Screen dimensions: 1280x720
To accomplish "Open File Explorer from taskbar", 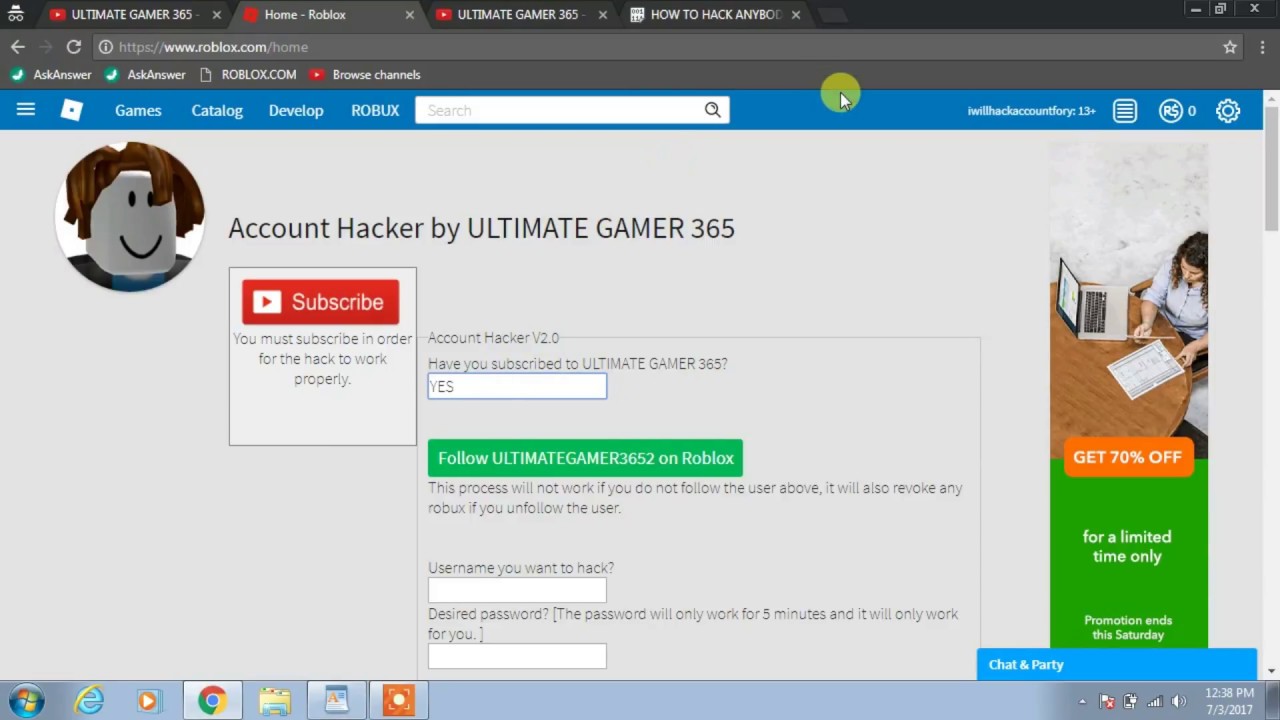I will 274,701.
